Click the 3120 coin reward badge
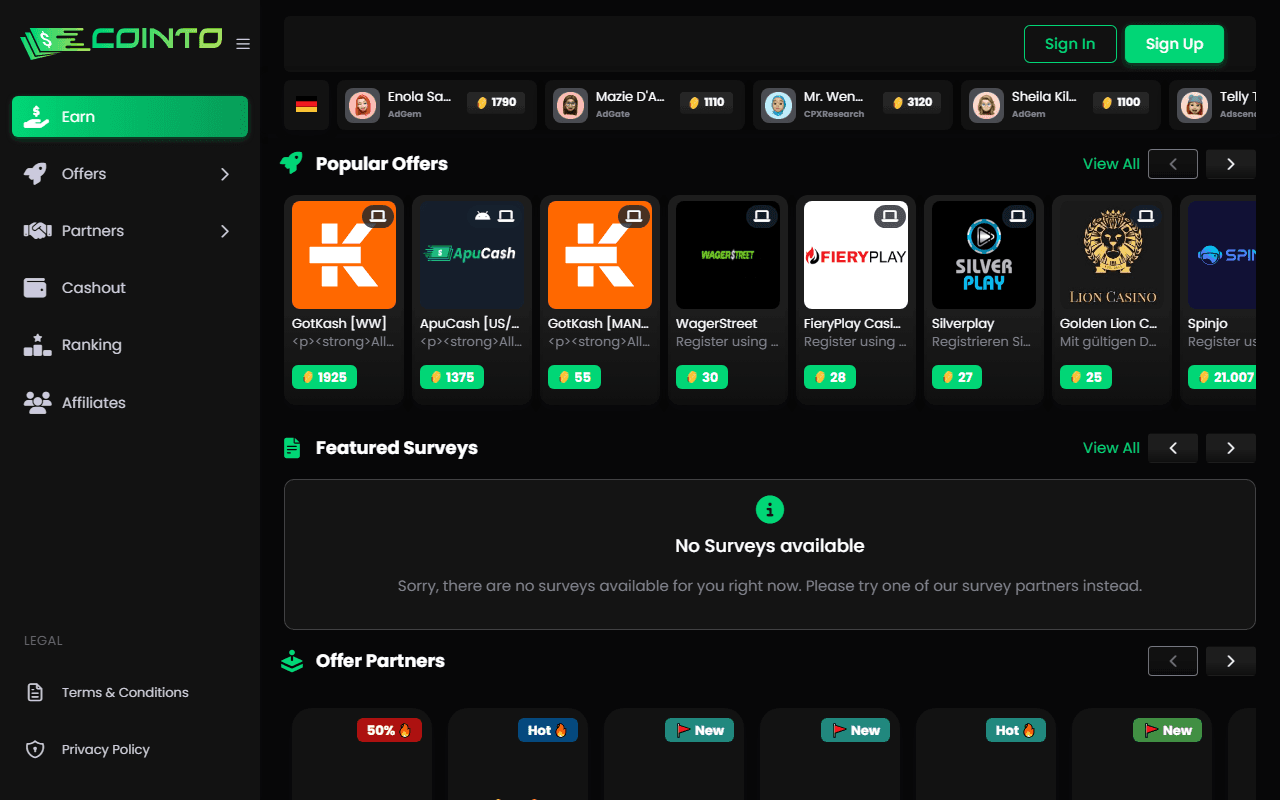 click(x=912, y=102)
